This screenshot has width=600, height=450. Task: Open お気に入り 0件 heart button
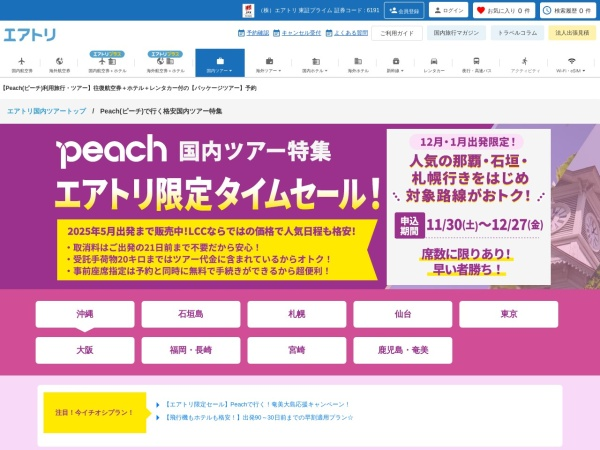[504, 10]
